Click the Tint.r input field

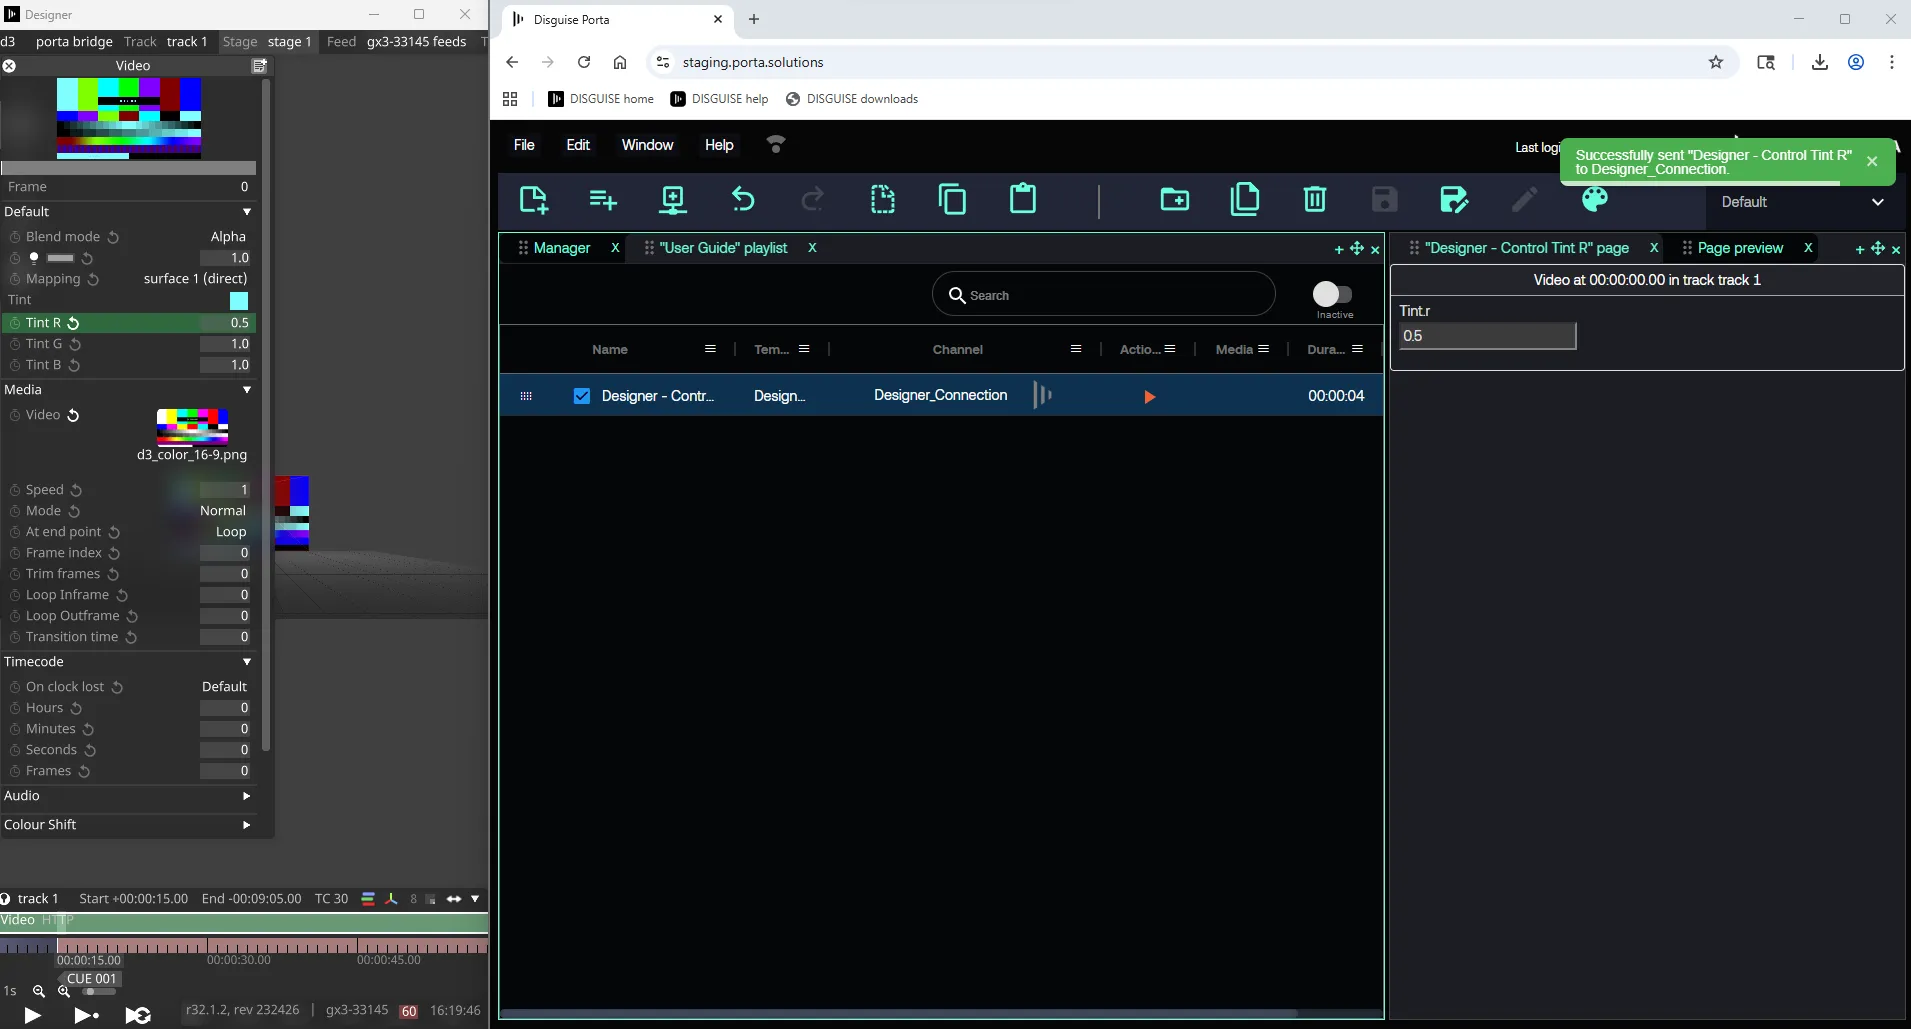(1486, 336)
